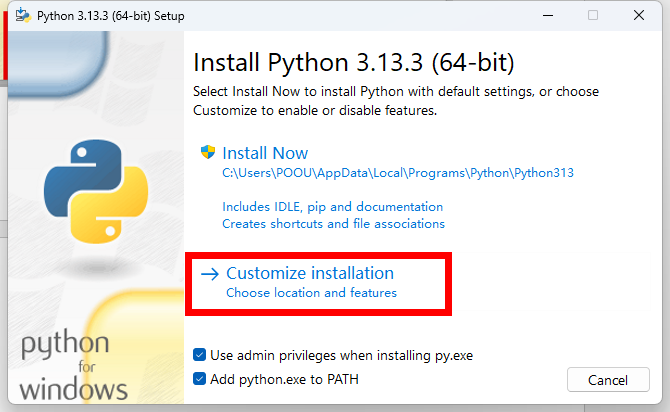
Task: Click the default install path text
Action: [398, 173]
